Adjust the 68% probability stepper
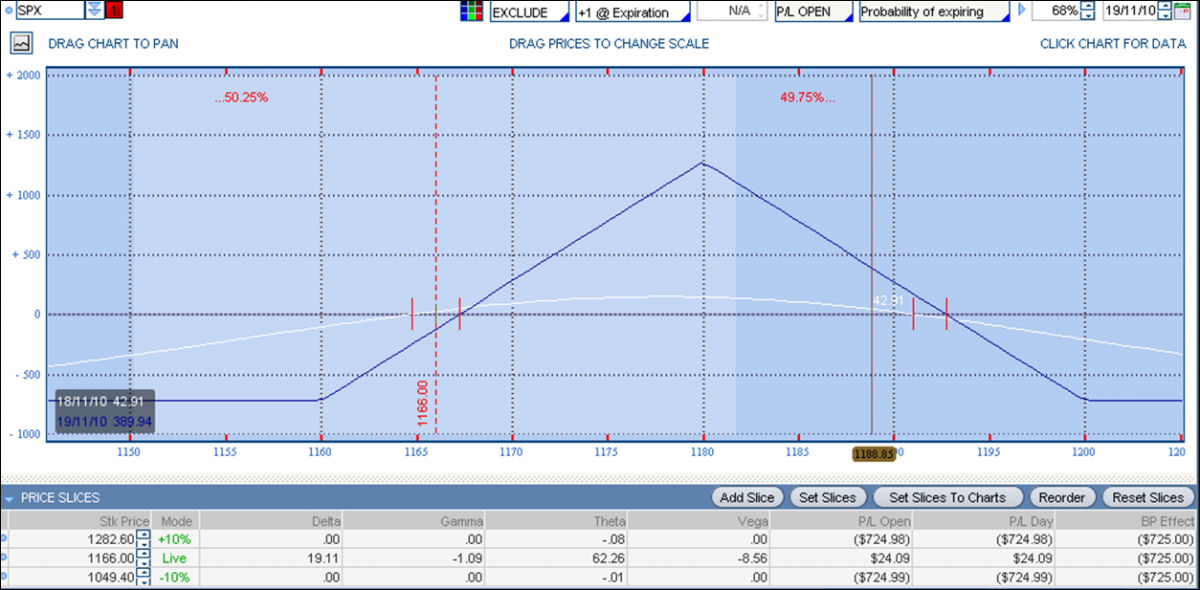This screenshot has height=590, width=1200. 1088,11
